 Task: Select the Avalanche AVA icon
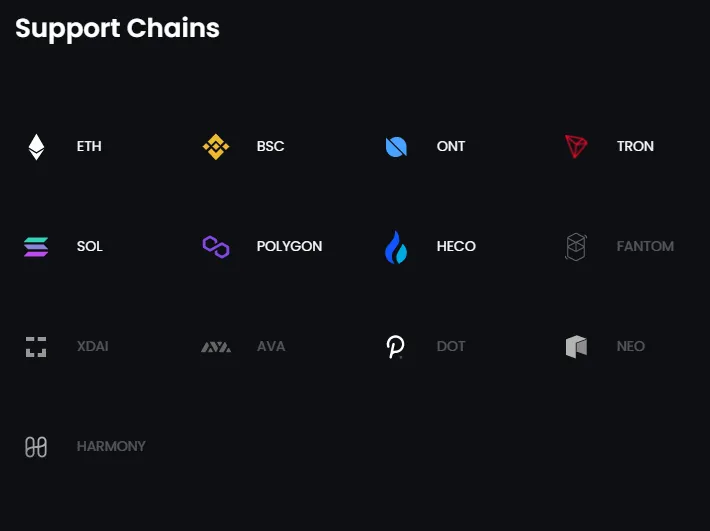coord(216,347)
